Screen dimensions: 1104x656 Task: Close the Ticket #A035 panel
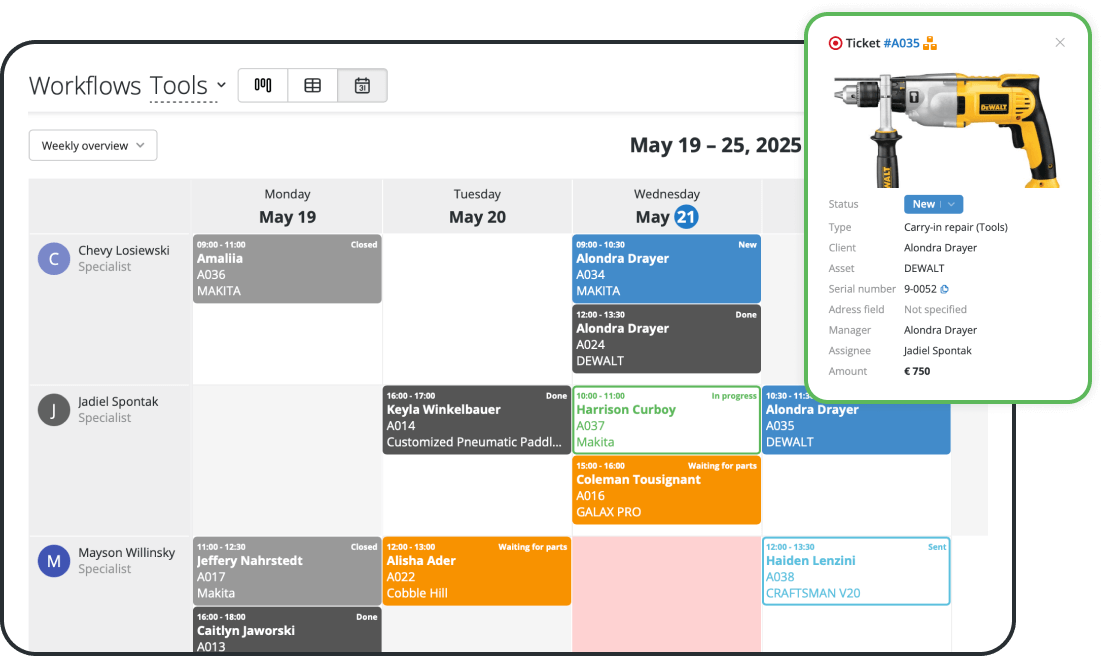[1060, 42]
